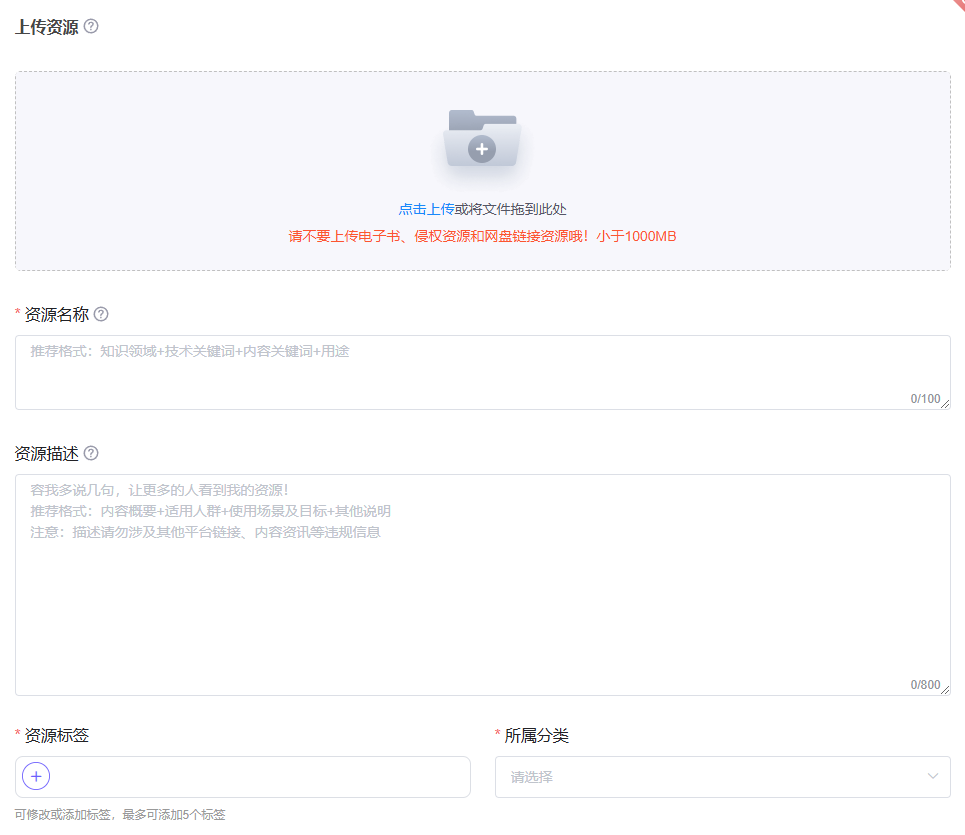Screen dimensions: 965x835
Task: Click the 资源标签 field label
Action: [56, 736]
